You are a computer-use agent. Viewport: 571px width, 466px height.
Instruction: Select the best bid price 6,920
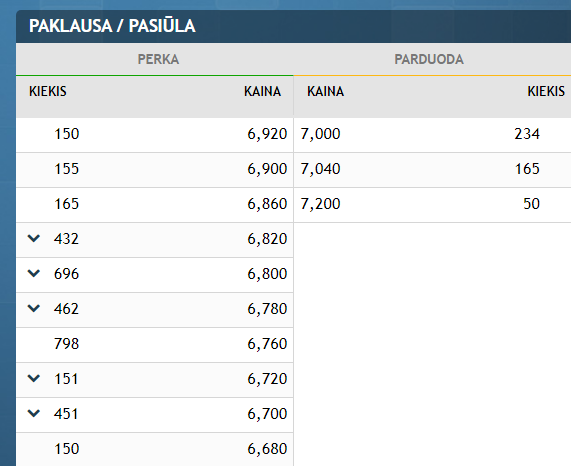(x=267, y=134)
